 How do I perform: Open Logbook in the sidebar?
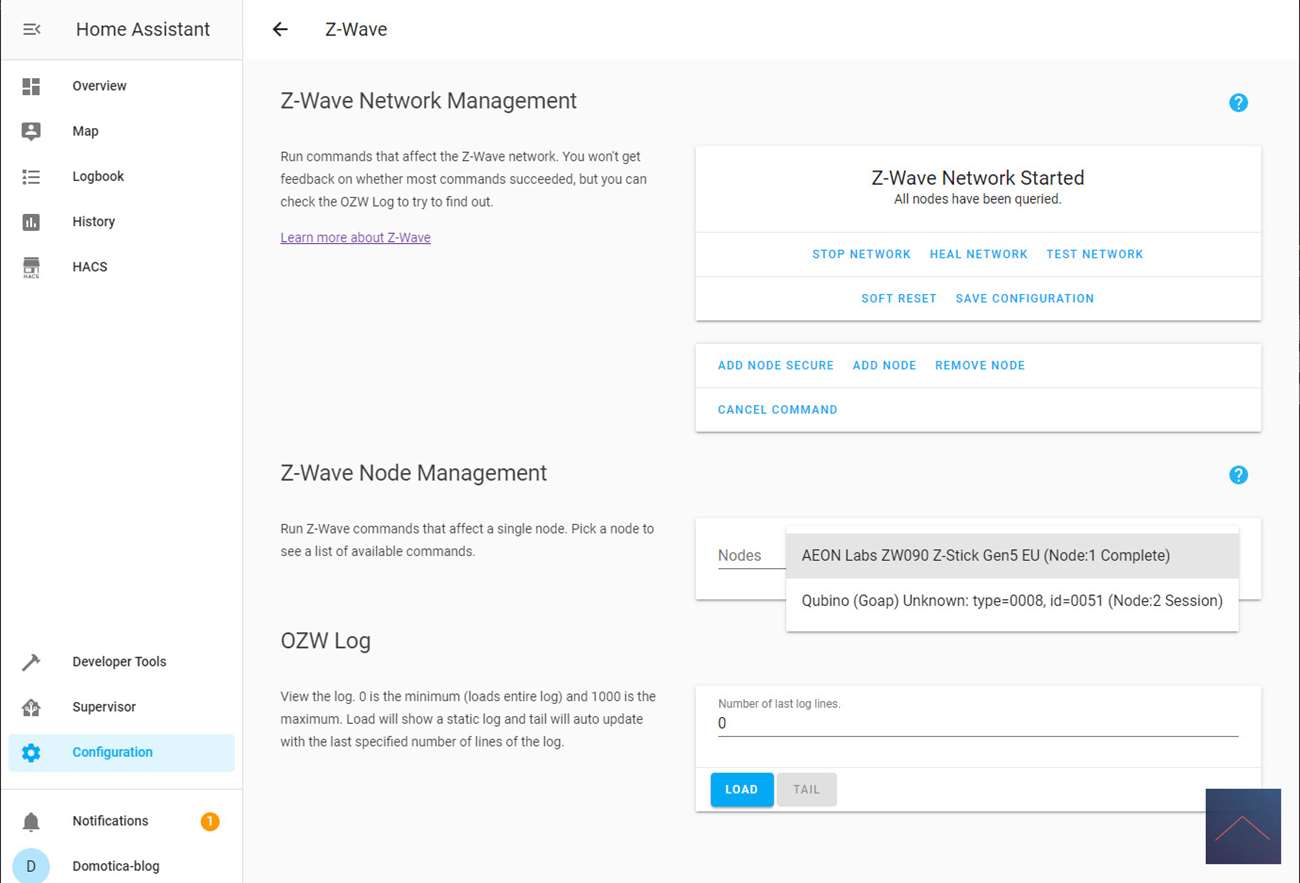click(98, 177)
